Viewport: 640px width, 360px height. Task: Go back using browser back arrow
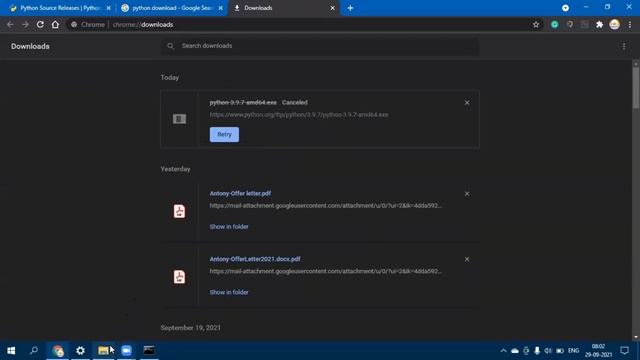[10, 24]
